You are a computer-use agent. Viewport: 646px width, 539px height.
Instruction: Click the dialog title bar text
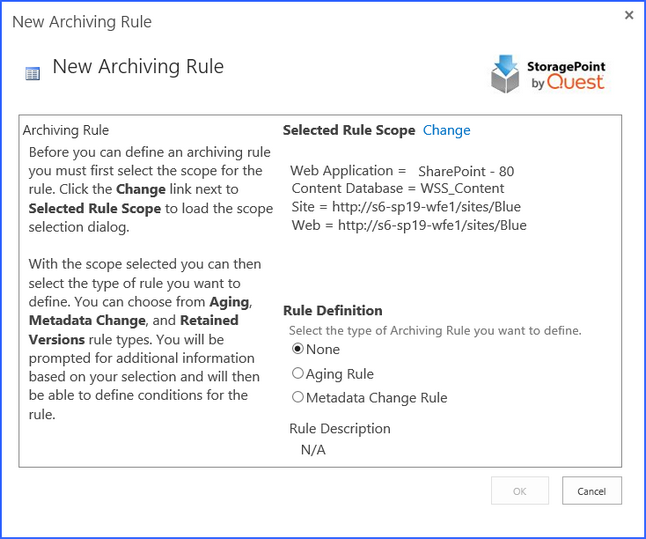click(82, 21)
